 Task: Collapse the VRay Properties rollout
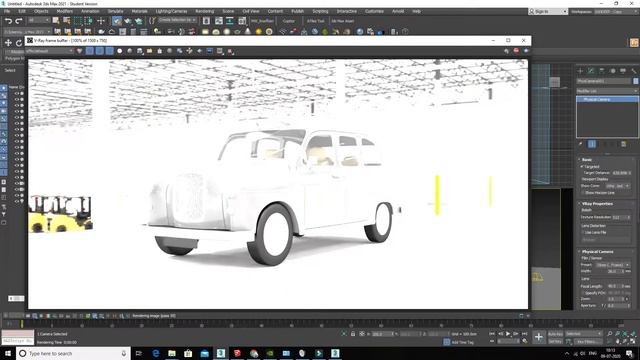coord(597,203)
